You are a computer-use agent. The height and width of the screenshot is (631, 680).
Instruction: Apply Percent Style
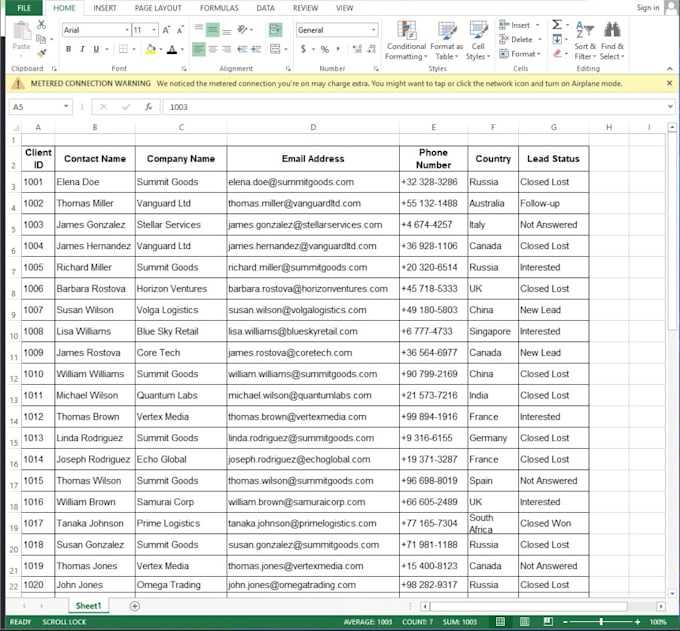[324, 49]
